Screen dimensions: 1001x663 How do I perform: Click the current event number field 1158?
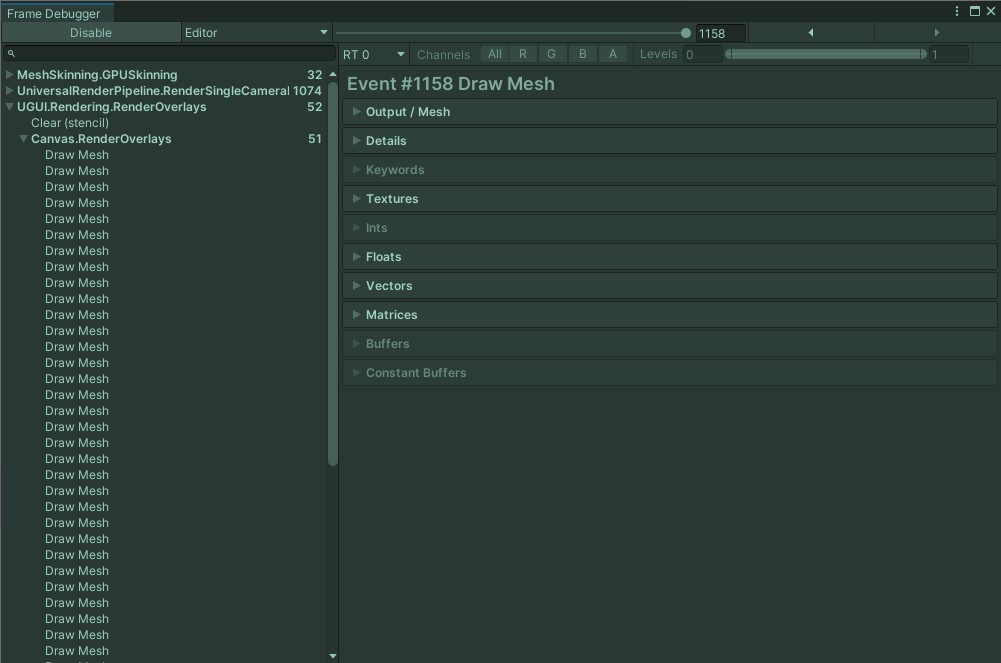[720, 33]
